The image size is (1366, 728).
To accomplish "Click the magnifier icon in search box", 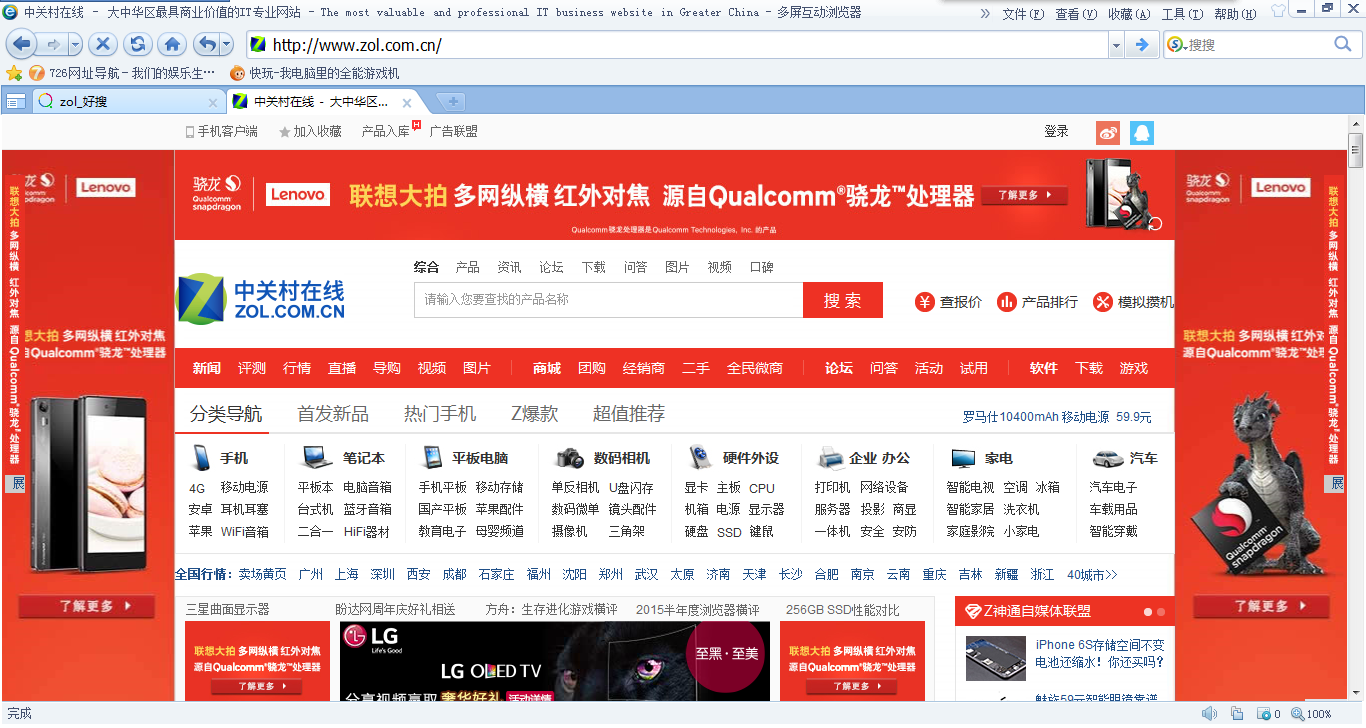I will 1343,44.
